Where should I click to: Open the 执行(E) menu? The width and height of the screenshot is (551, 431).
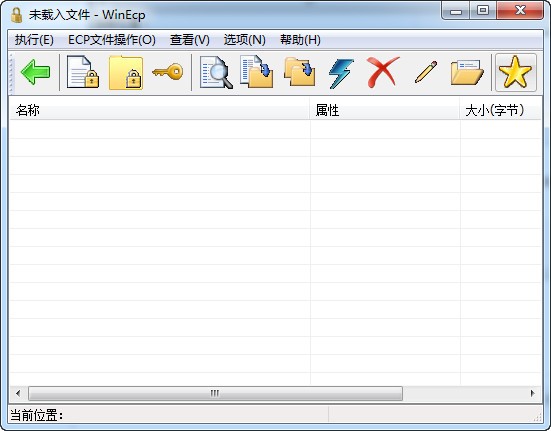click(34, 40)
